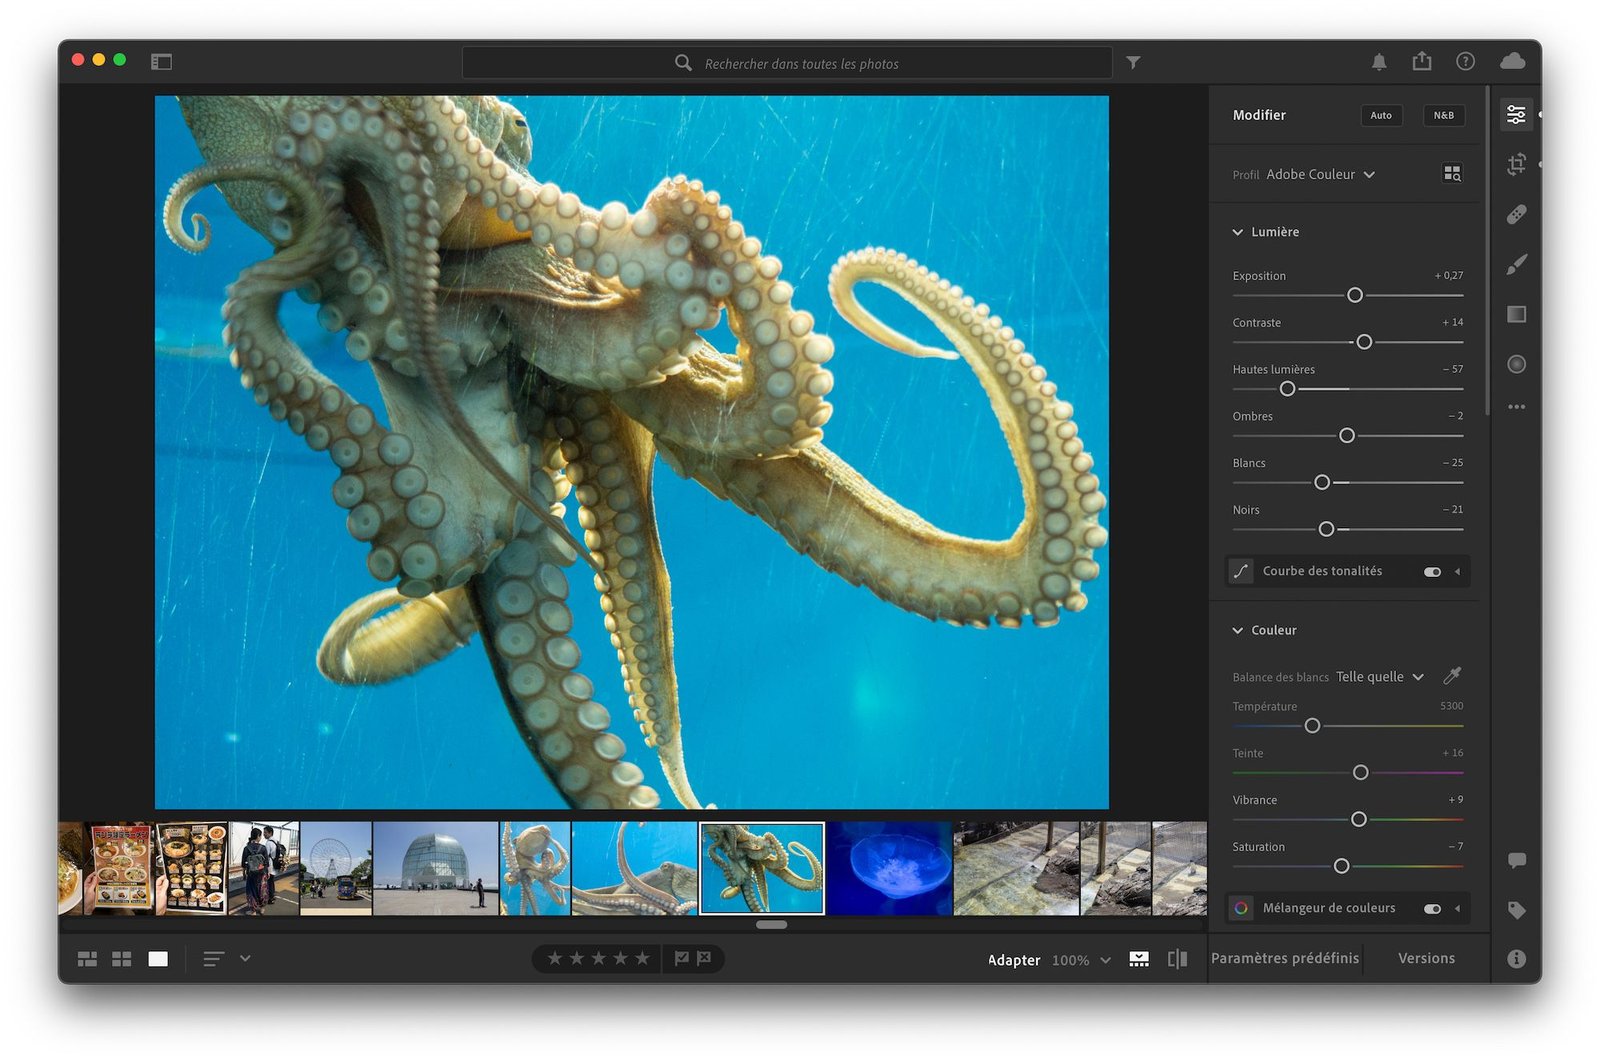Switch to square grid view
1600x1061 pixels.
tap(122, 959)
